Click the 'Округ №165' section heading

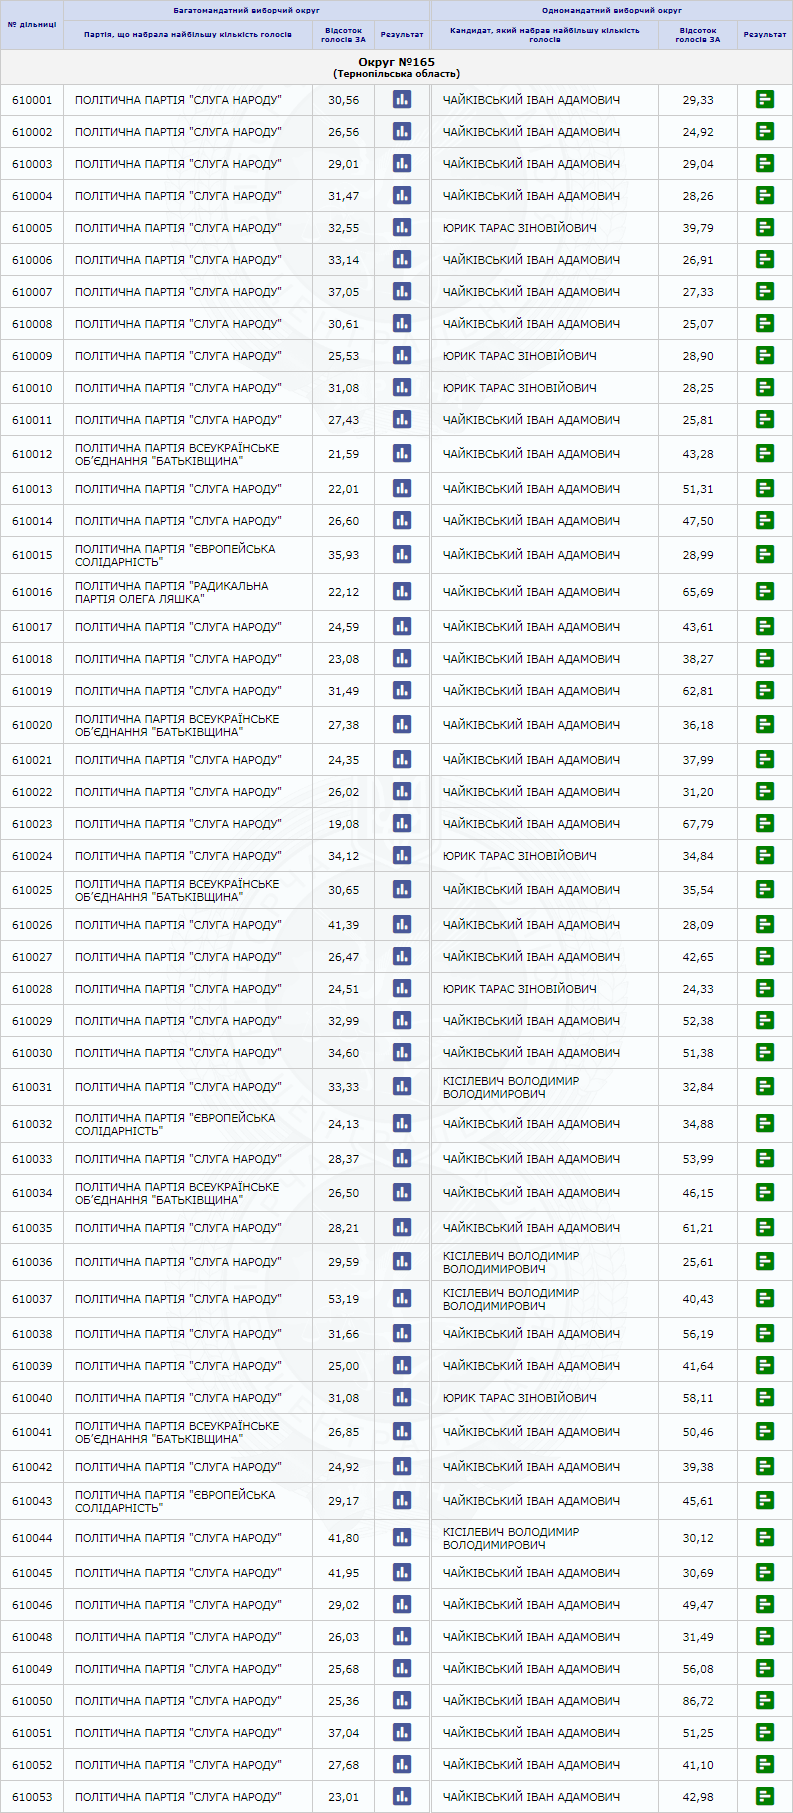click(x=396, y=62)
